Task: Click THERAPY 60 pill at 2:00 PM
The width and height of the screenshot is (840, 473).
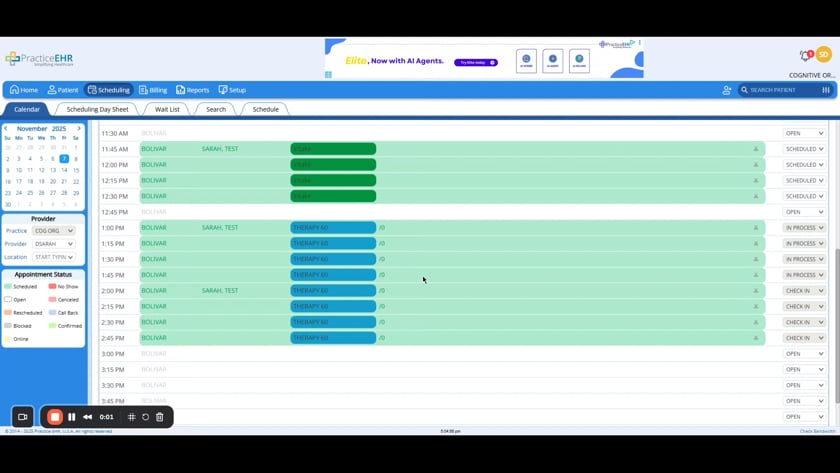Action: pos(333,291)
